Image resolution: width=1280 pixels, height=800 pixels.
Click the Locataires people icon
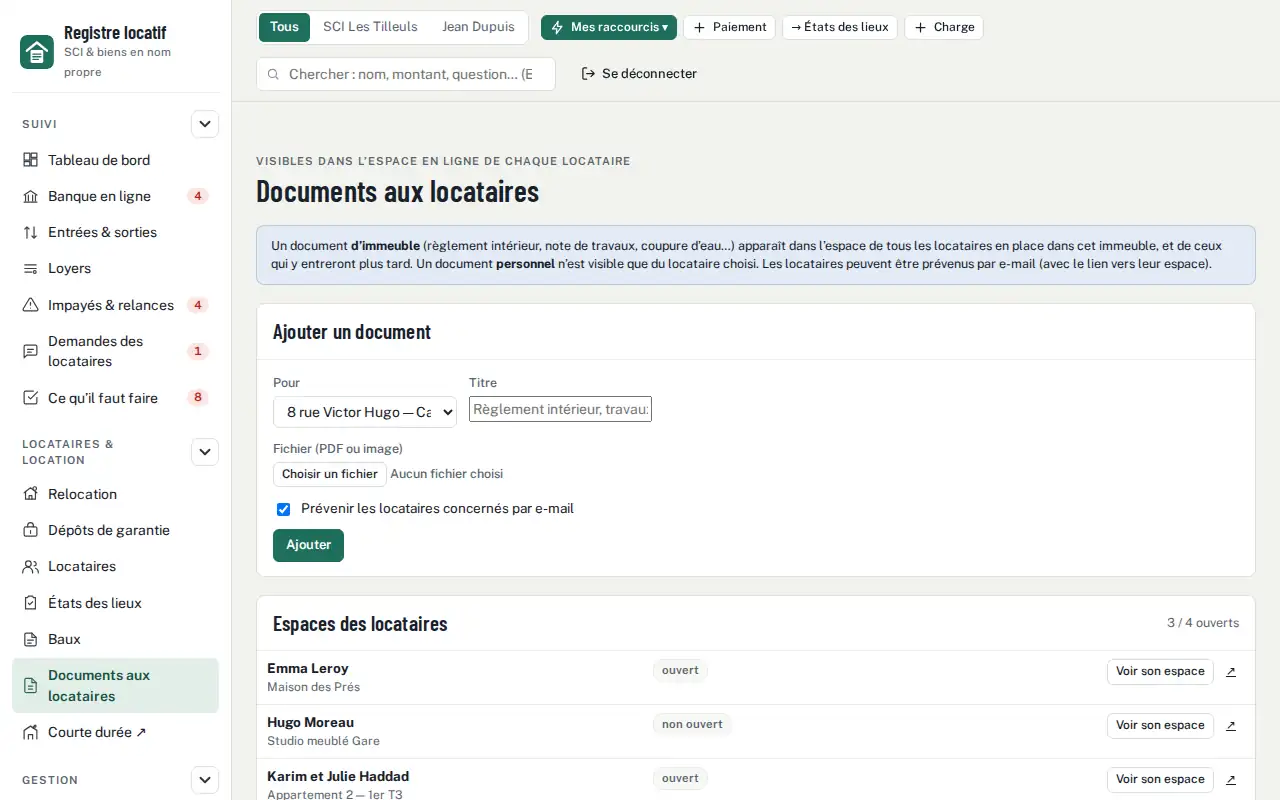click(x=30, y=566)
